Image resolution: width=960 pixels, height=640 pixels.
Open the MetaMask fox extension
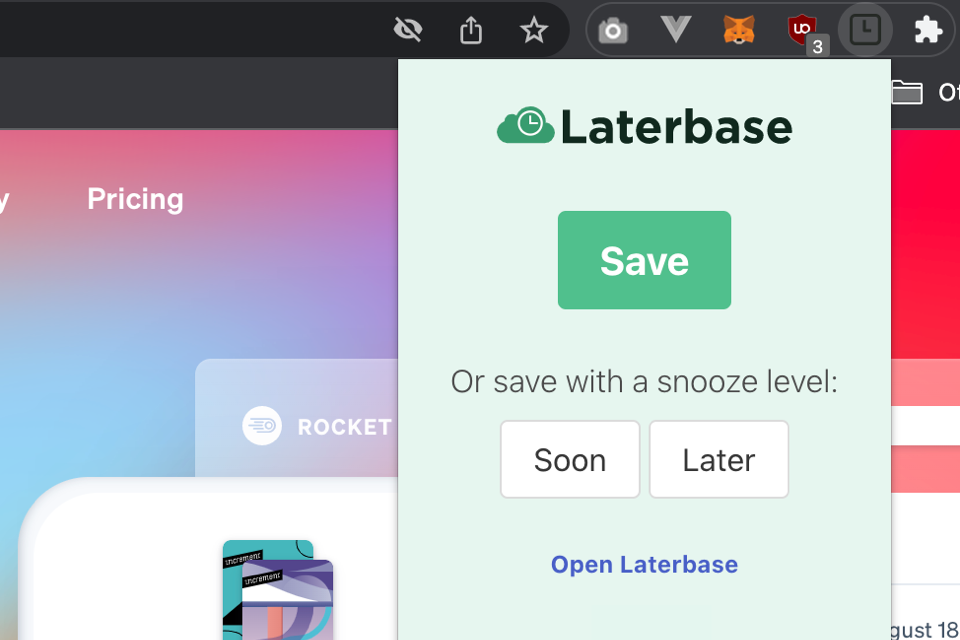pos(737,30)
